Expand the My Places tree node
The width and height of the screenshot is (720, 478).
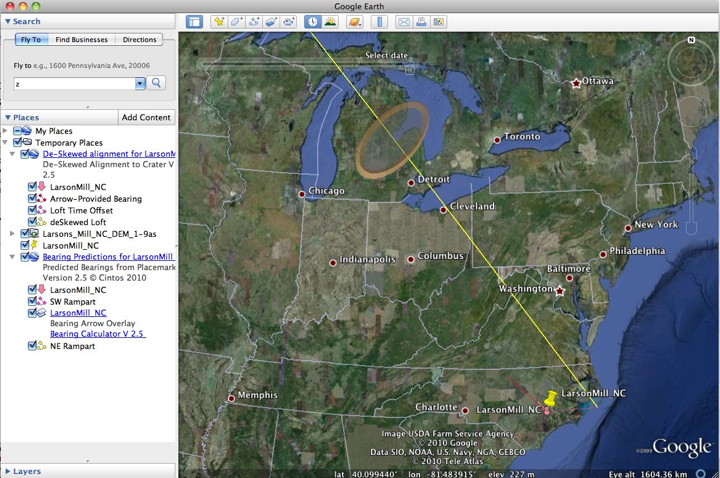7,131
